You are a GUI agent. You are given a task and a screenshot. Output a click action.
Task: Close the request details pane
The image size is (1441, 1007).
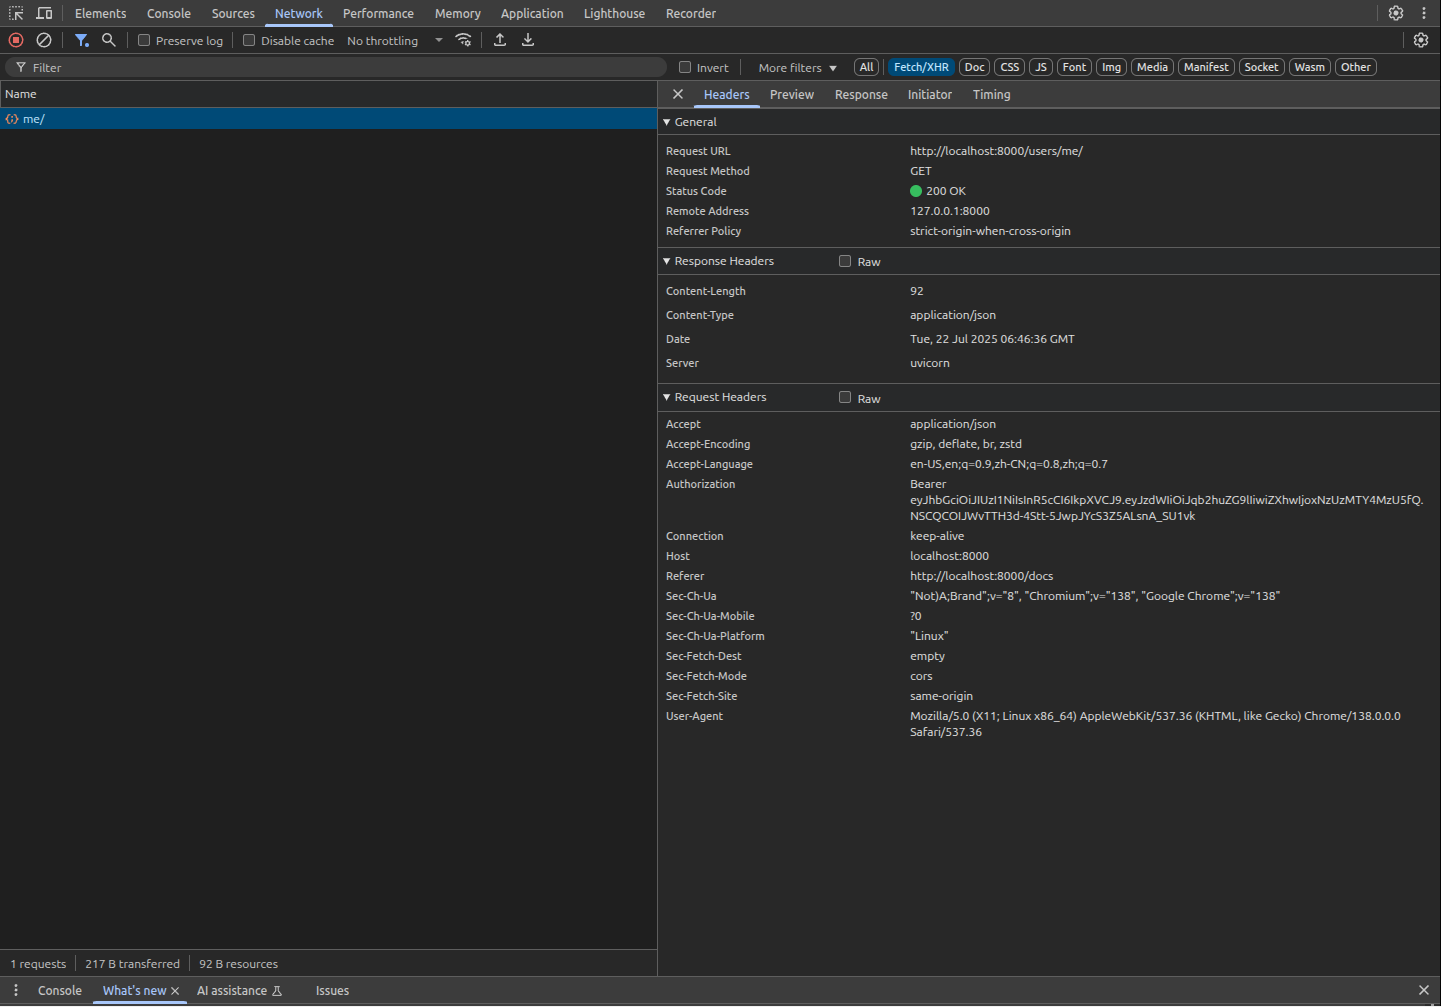678,94
